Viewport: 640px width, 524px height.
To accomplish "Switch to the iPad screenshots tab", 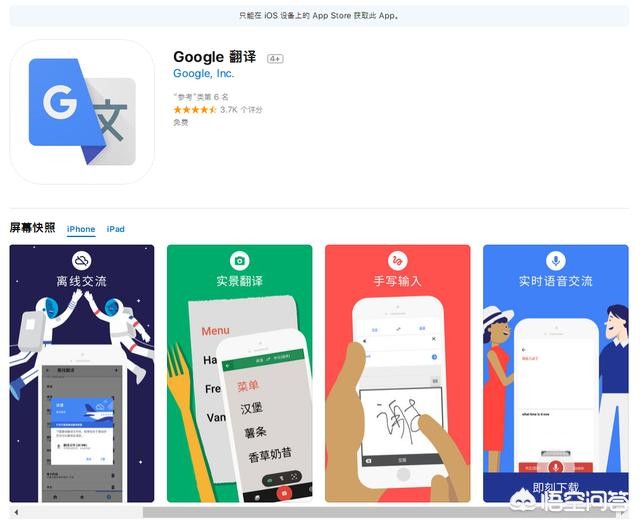I will point(116,229).
